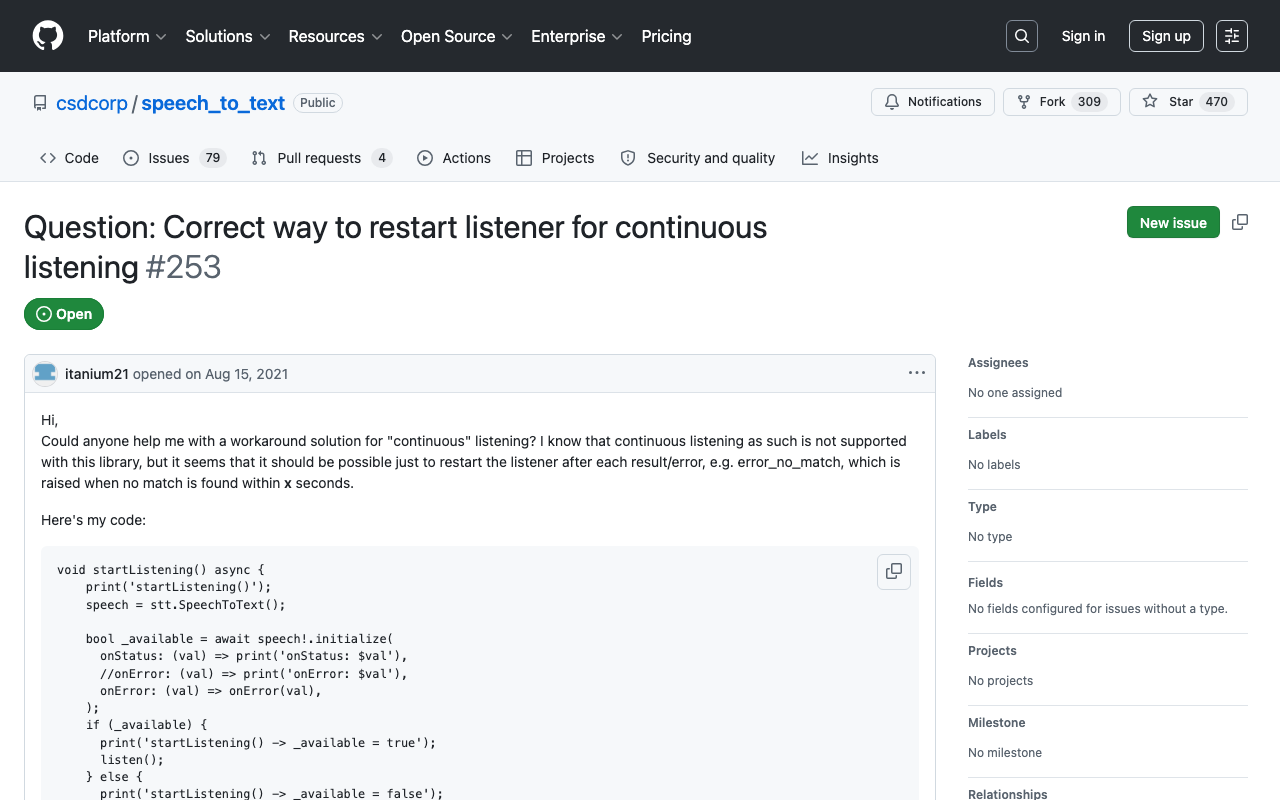Screen dimensions: 1280x800
Task: Select the Labels sidebar heading
Action: pos(987,435)
